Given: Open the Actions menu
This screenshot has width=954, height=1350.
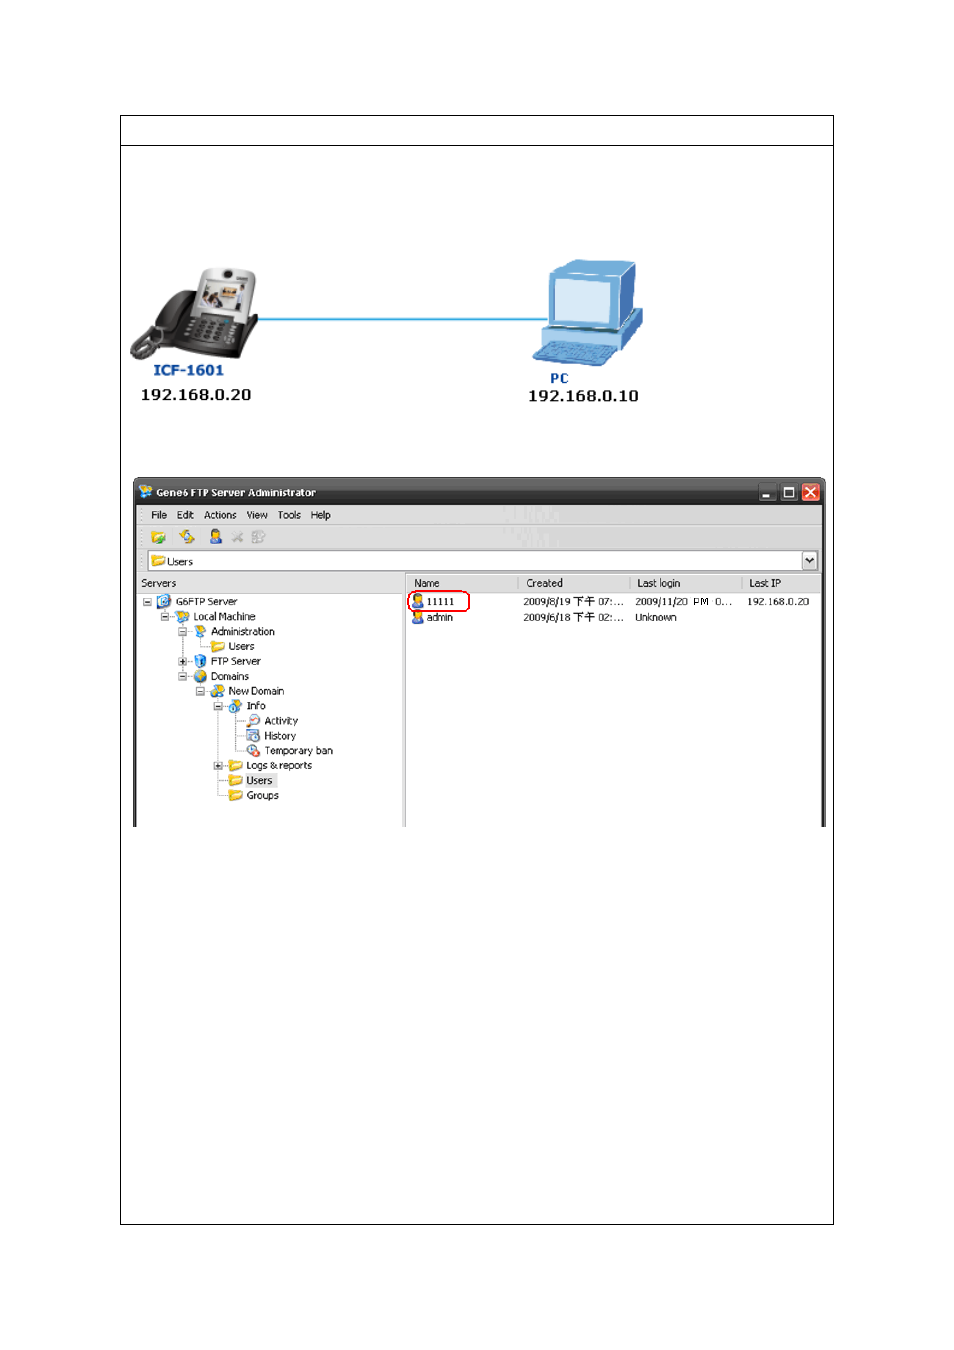Looking at the screenshot, I should coord(220,515).
